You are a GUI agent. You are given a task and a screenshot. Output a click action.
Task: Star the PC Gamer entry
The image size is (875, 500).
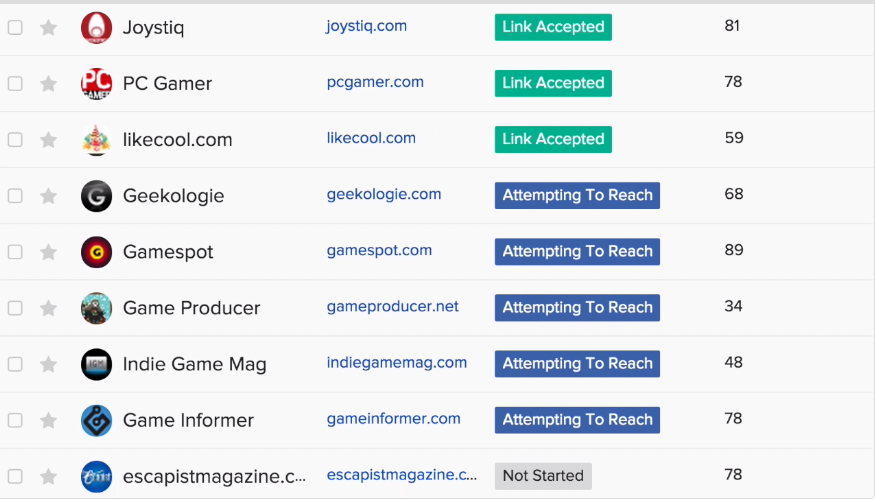(49, 83)
